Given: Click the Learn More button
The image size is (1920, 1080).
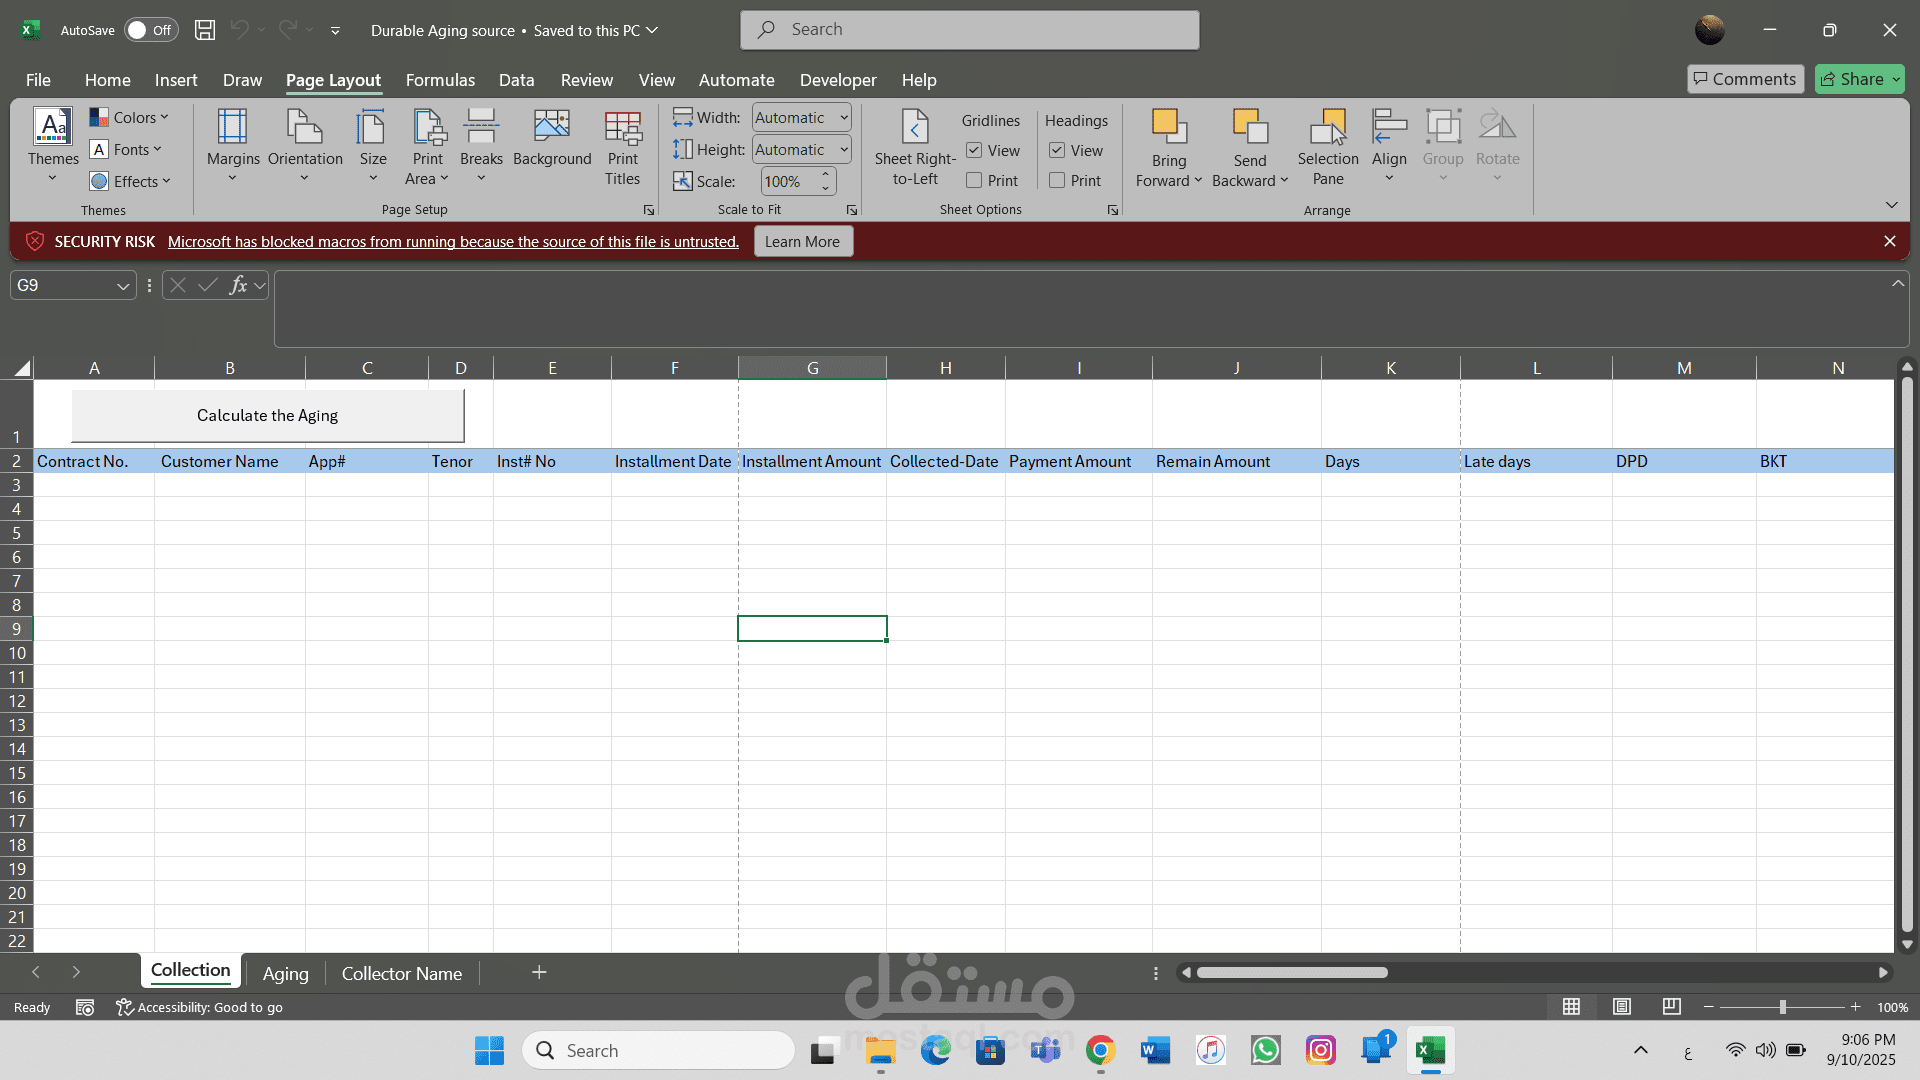Looking at the screenshot, I should pyautogui.click(x=802, y=241).
